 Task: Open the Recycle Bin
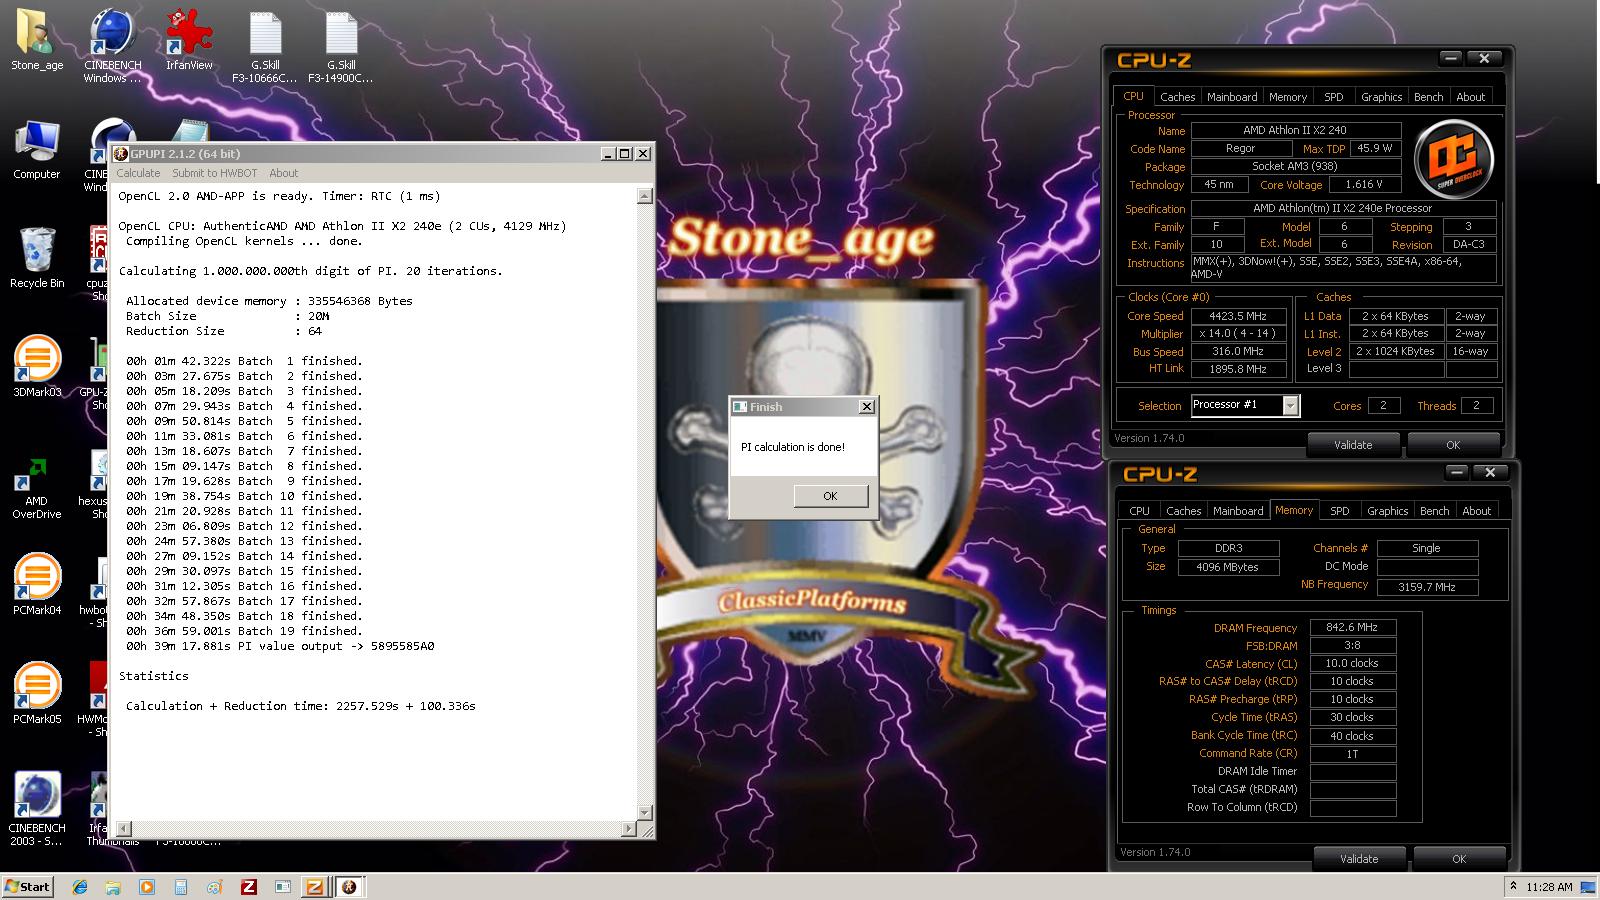coord(37,258)
